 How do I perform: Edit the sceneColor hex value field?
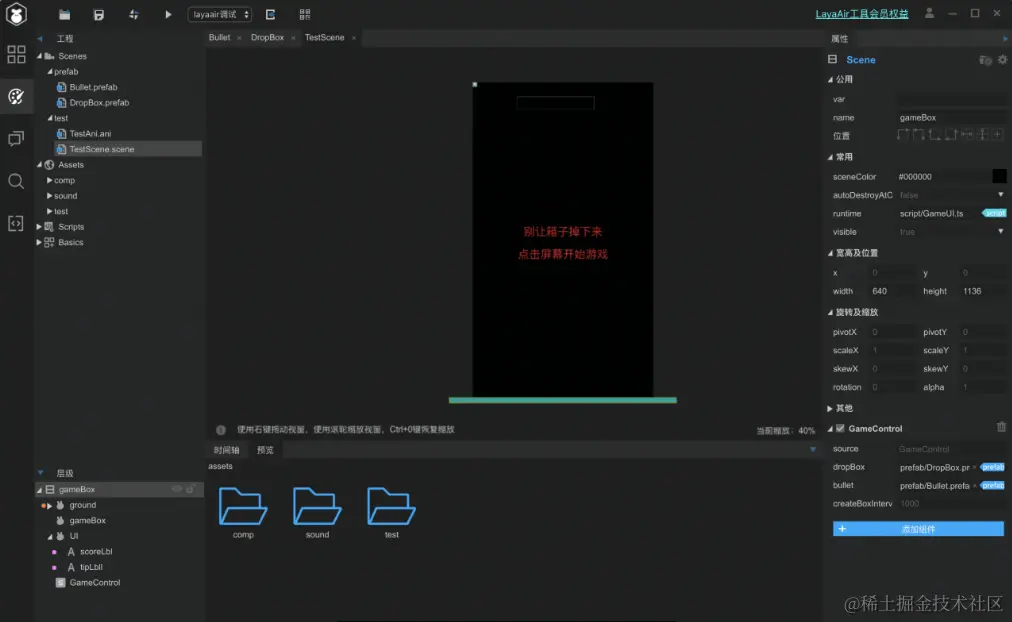[943, 176]
